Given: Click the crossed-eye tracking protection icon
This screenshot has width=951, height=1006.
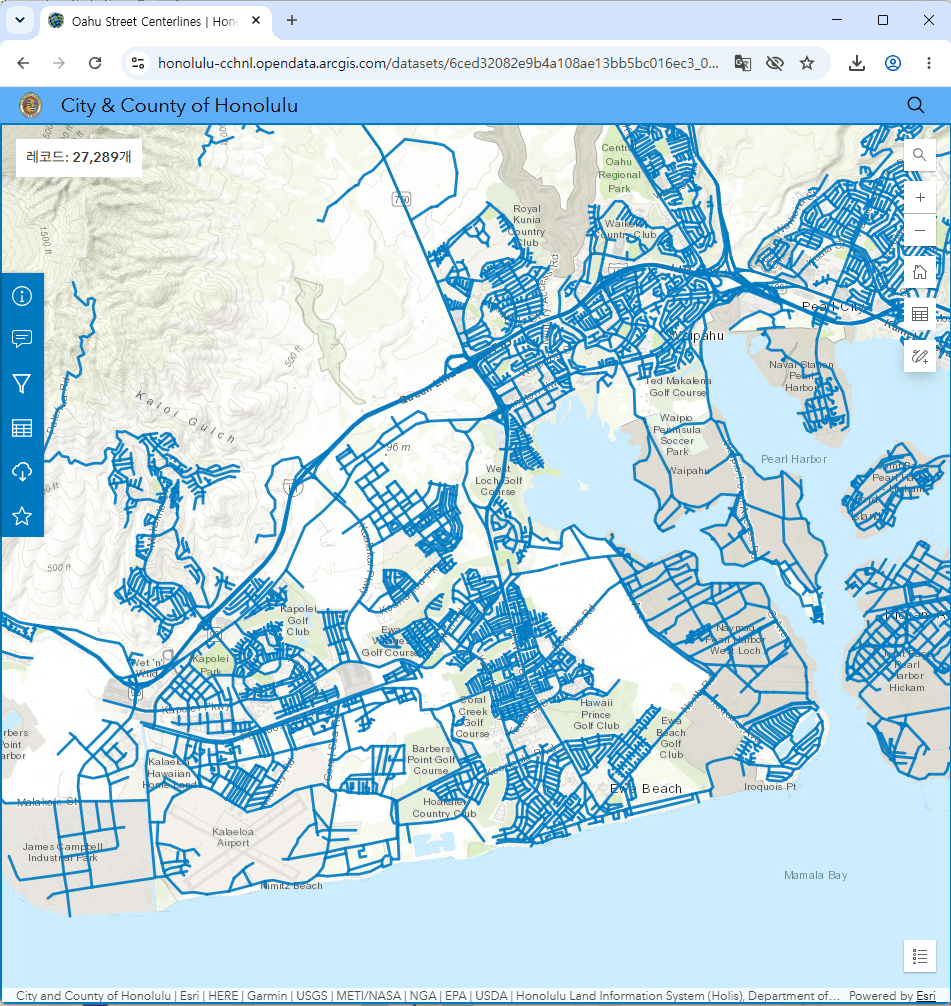Looking at the screenshot, I should click(x=775, y=63).
